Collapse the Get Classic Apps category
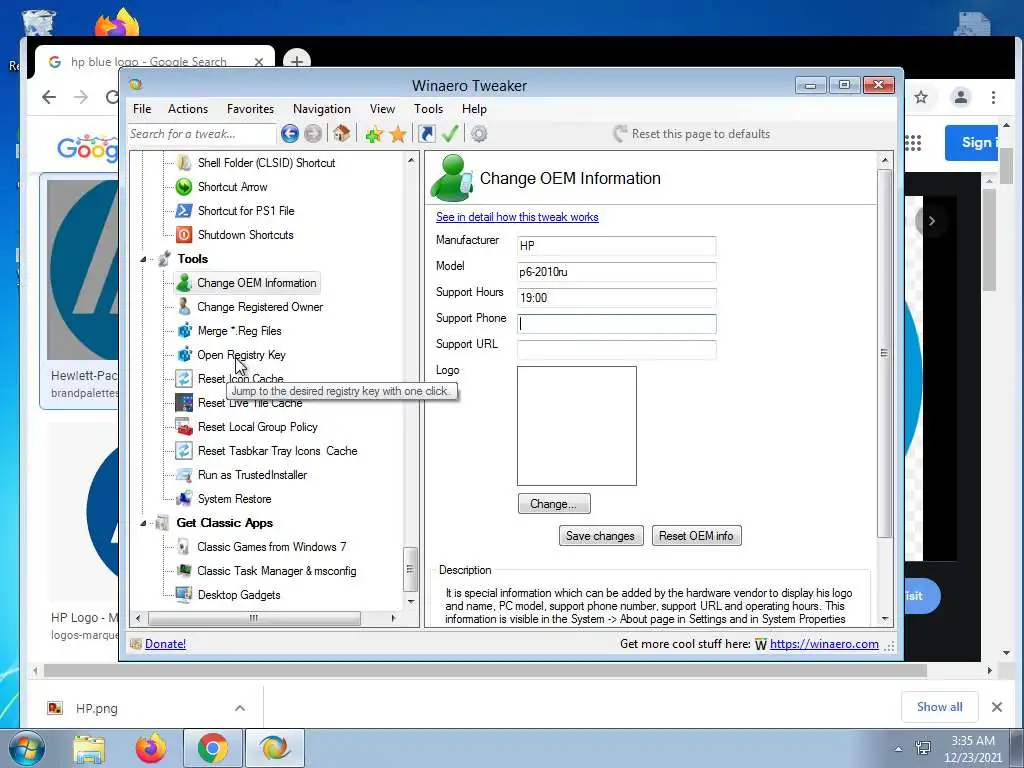Screen dimensions: 1024x768 click(143, 523)
